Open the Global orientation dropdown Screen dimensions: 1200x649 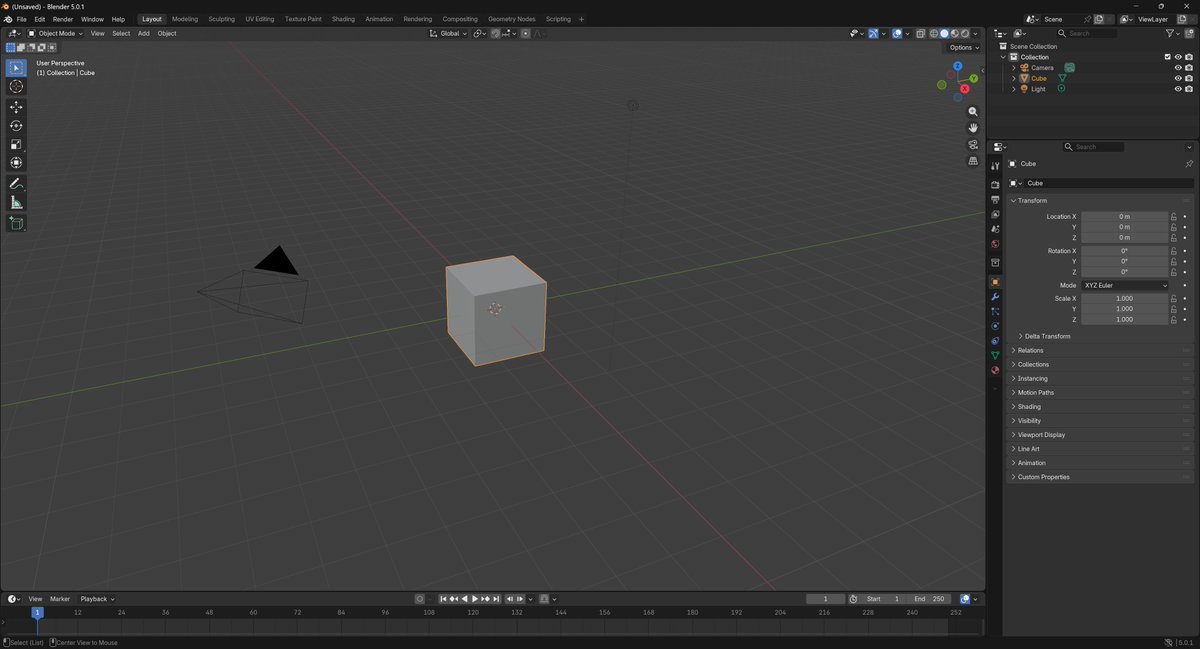click(448, 33)
